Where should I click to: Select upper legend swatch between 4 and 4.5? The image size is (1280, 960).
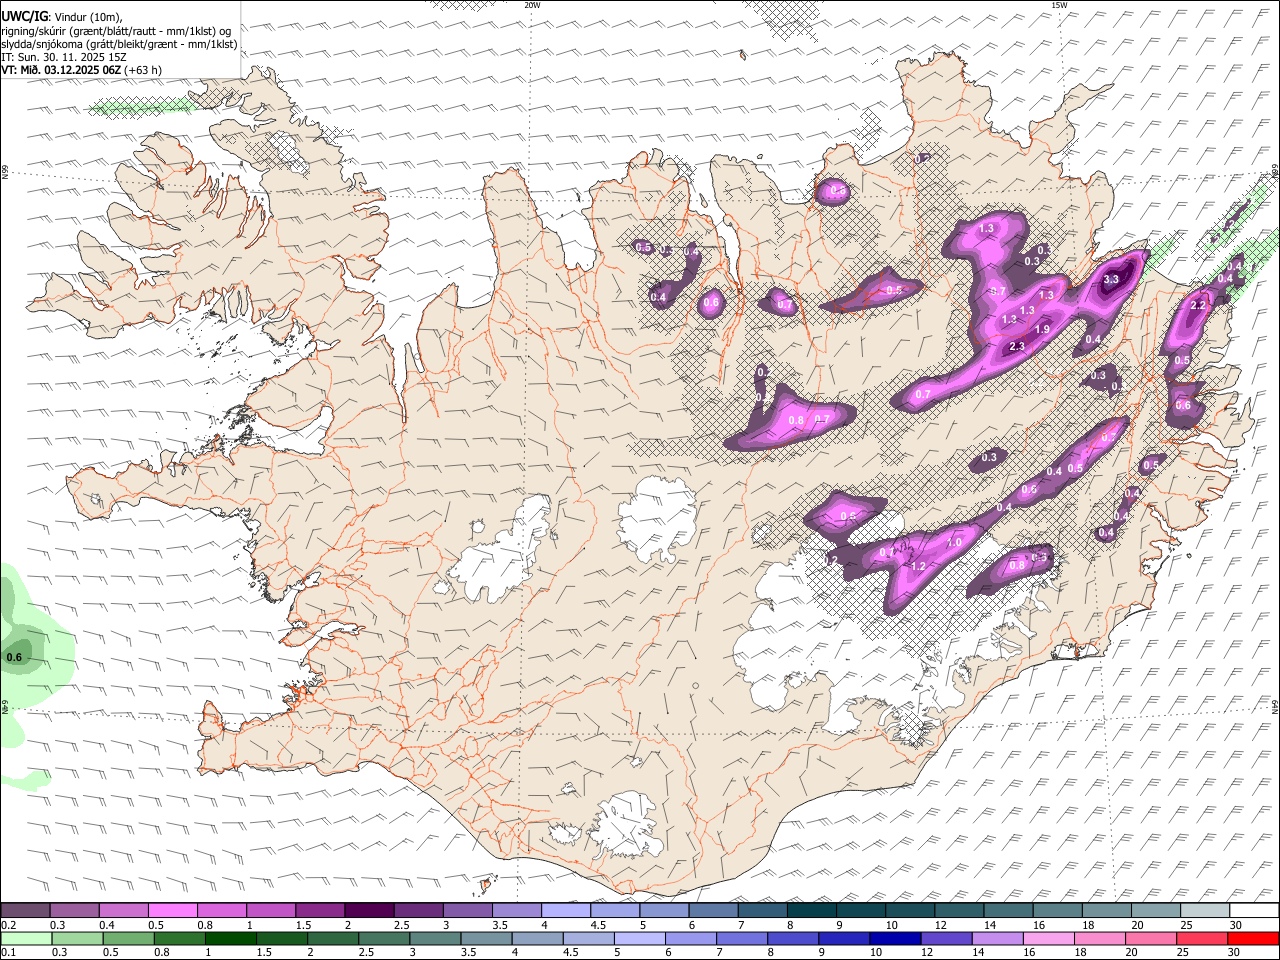566,910
